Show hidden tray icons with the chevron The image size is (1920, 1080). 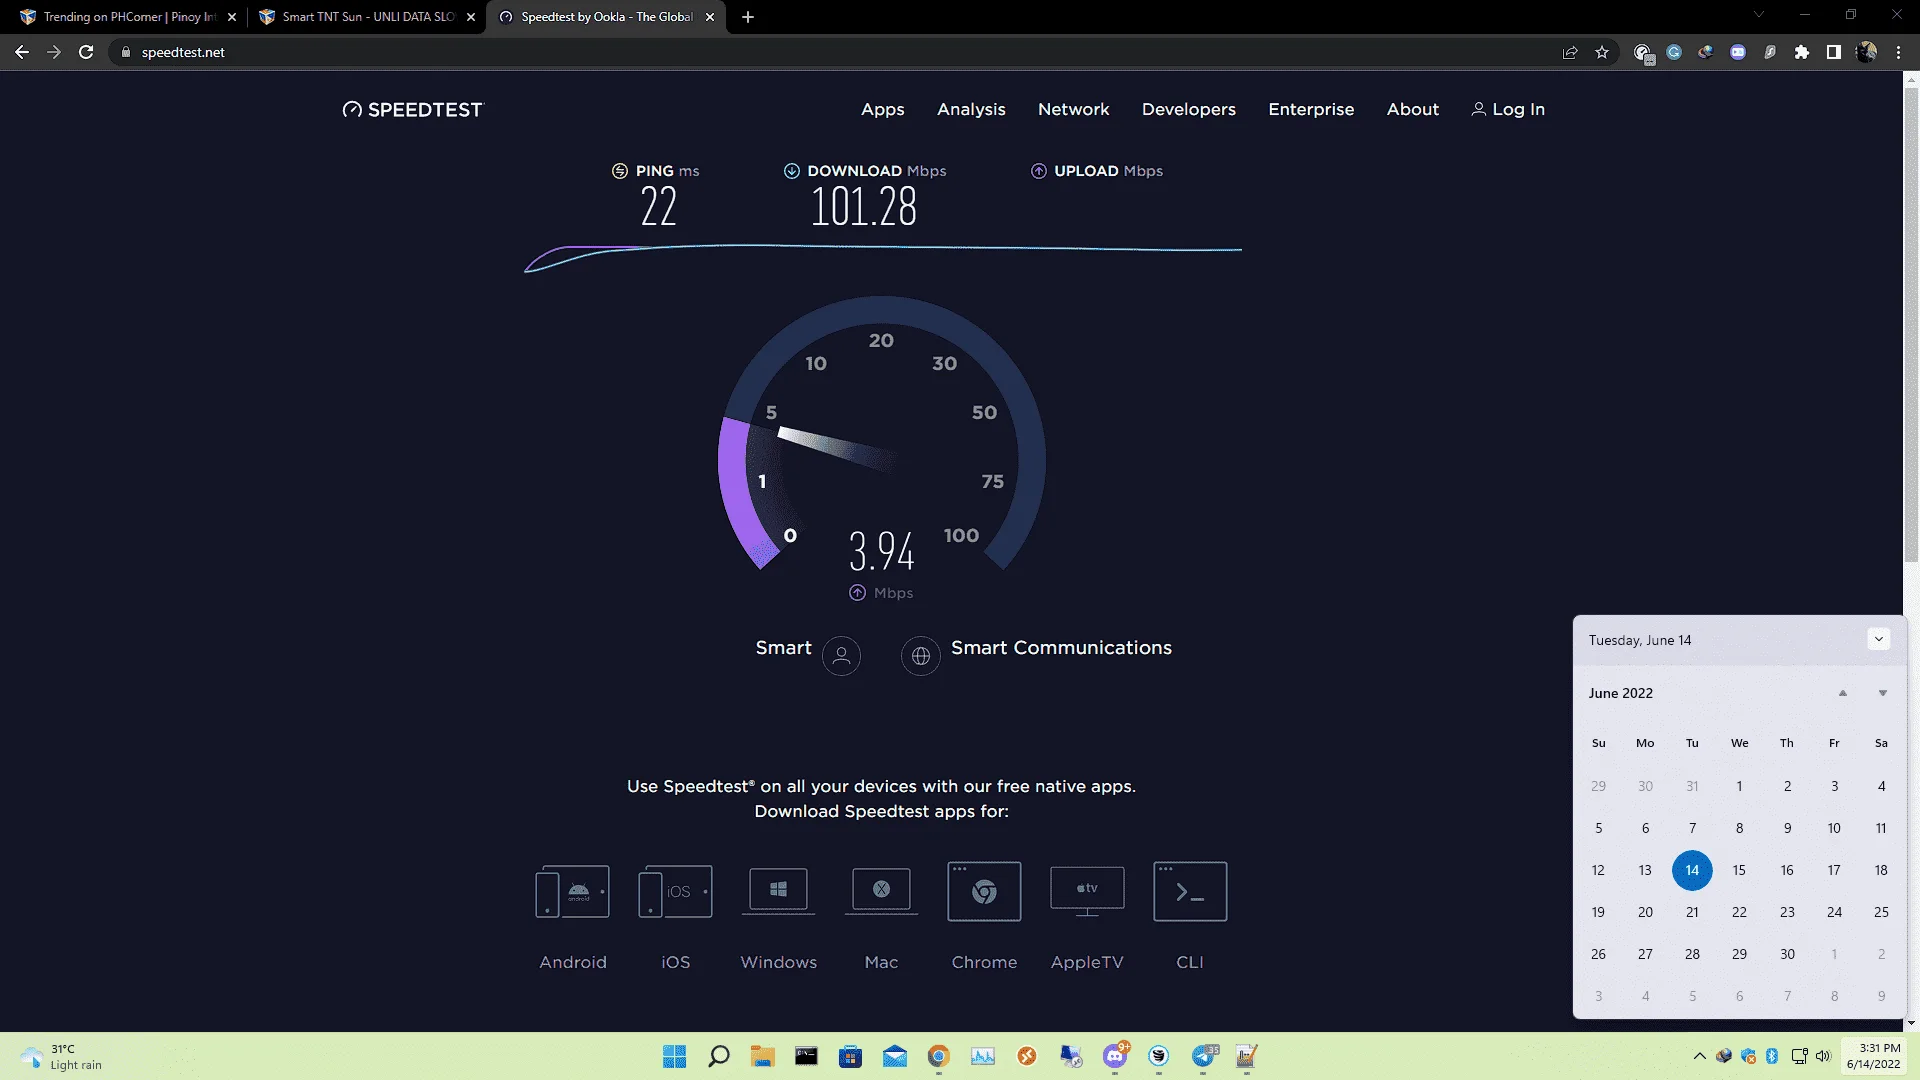coord(1700,1056)
